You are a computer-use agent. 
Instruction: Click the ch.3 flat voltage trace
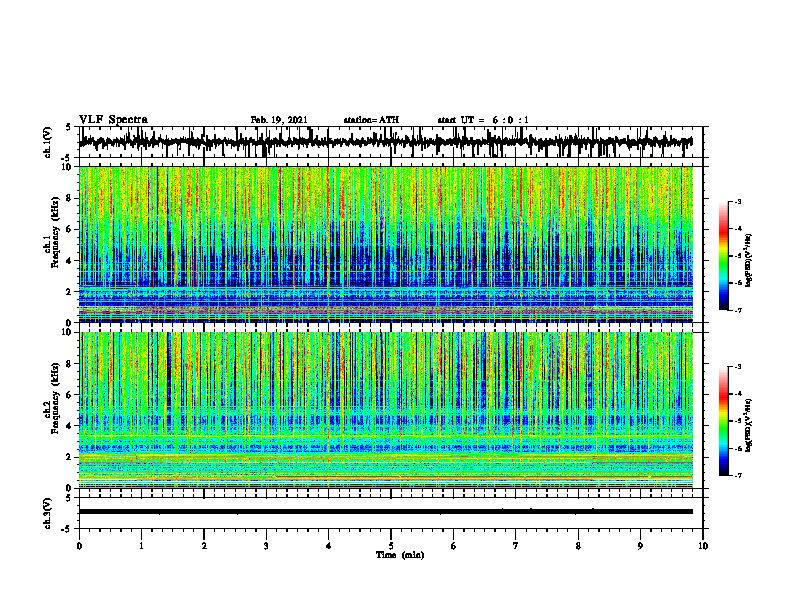coord(386,512)
